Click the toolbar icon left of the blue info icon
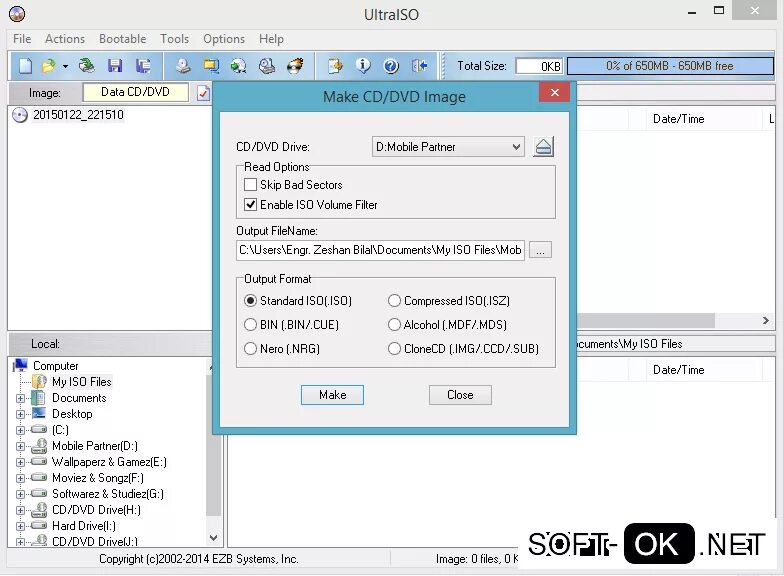This screenshot has width=784, height=576. coord(336,66)
